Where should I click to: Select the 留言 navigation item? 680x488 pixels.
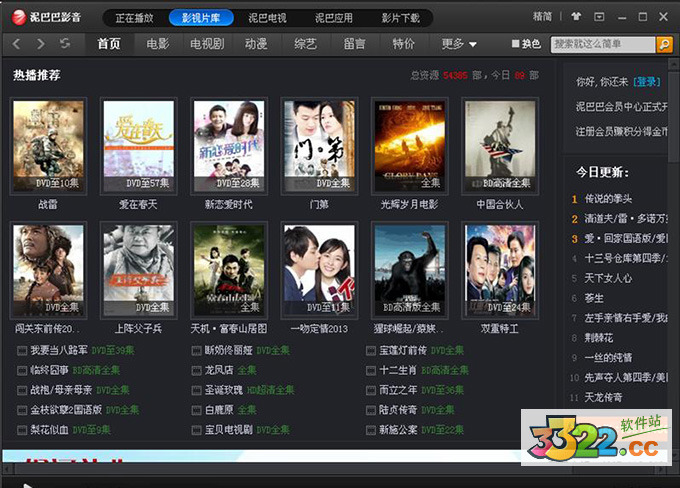coord(355,44)
